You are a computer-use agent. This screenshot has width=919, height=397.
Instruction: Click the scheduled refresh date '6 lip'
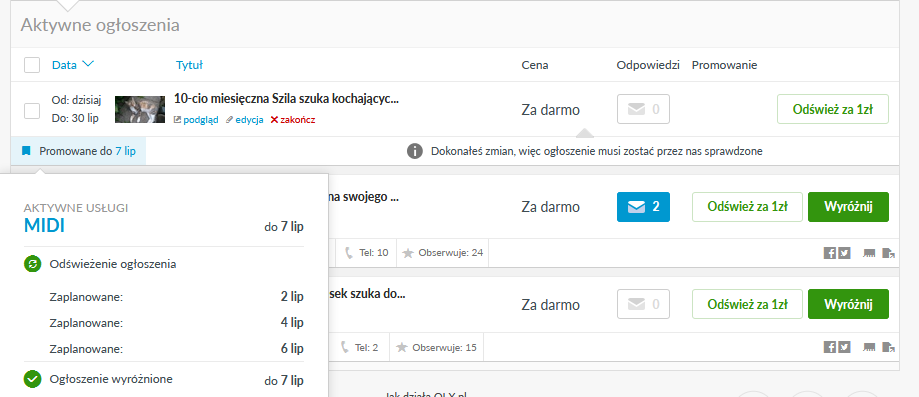[x=292, y=348]
